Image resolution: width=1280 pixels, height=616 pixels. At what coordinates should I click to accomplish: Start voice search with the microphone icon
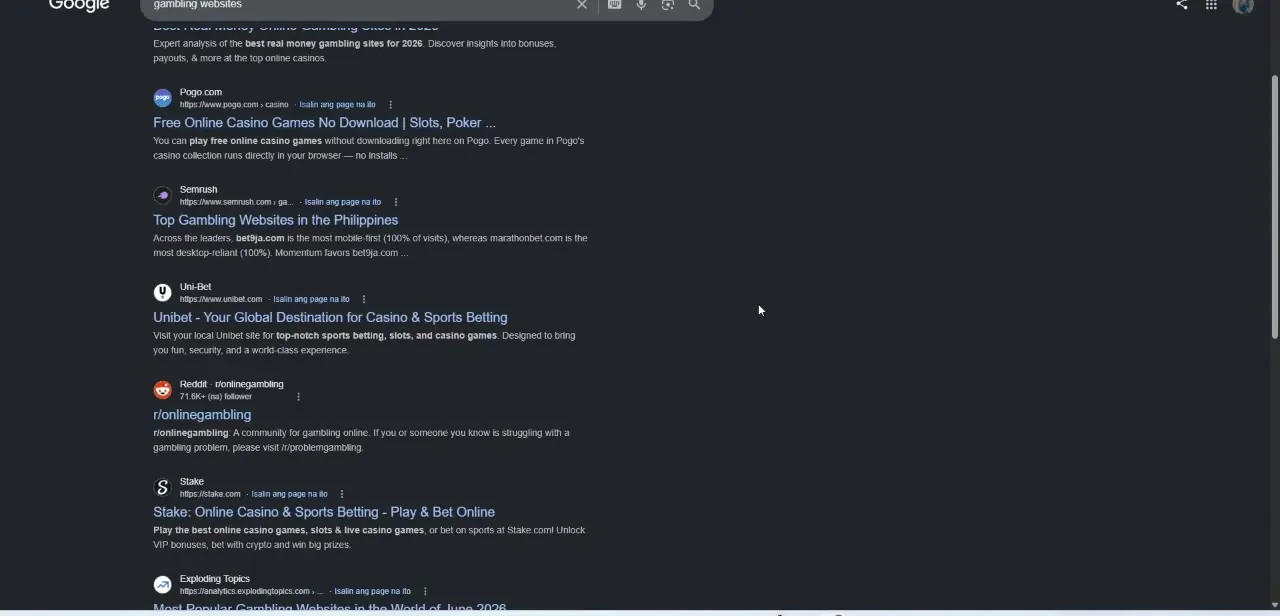[x=641, y=5]
